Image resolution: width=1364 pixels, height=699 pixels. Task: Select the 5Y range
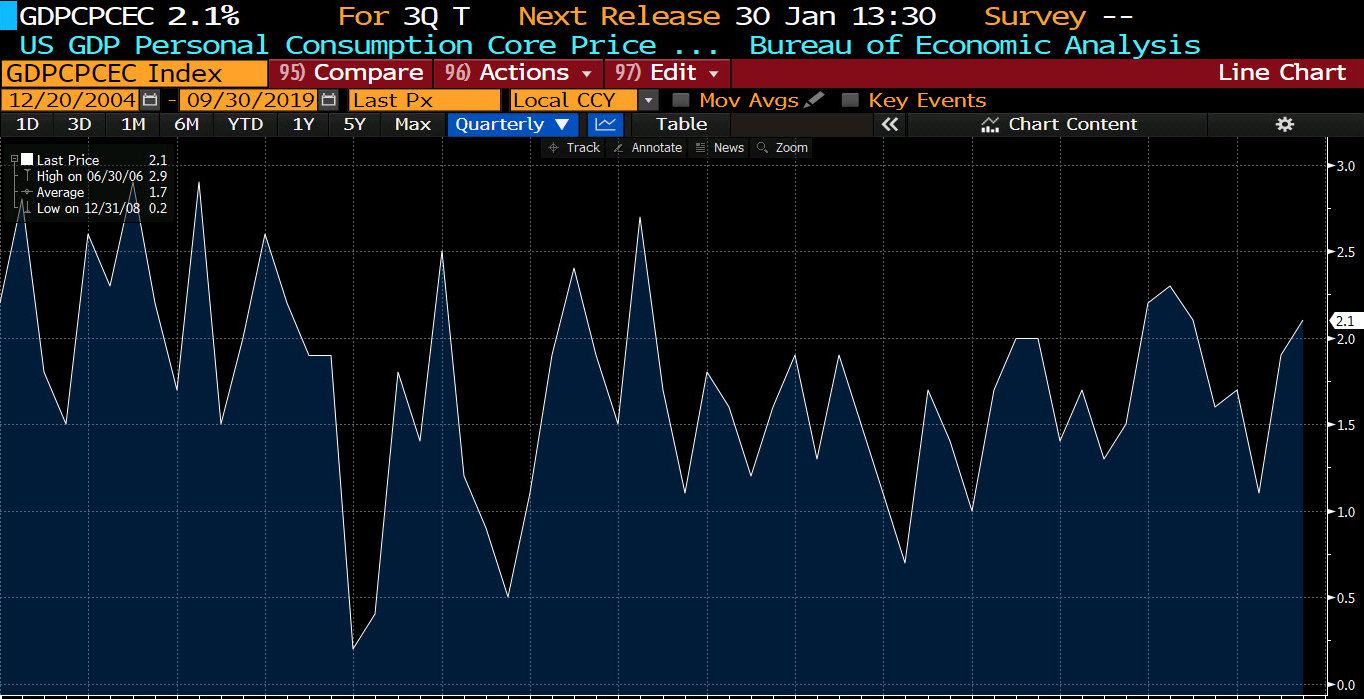click(355, 124)
